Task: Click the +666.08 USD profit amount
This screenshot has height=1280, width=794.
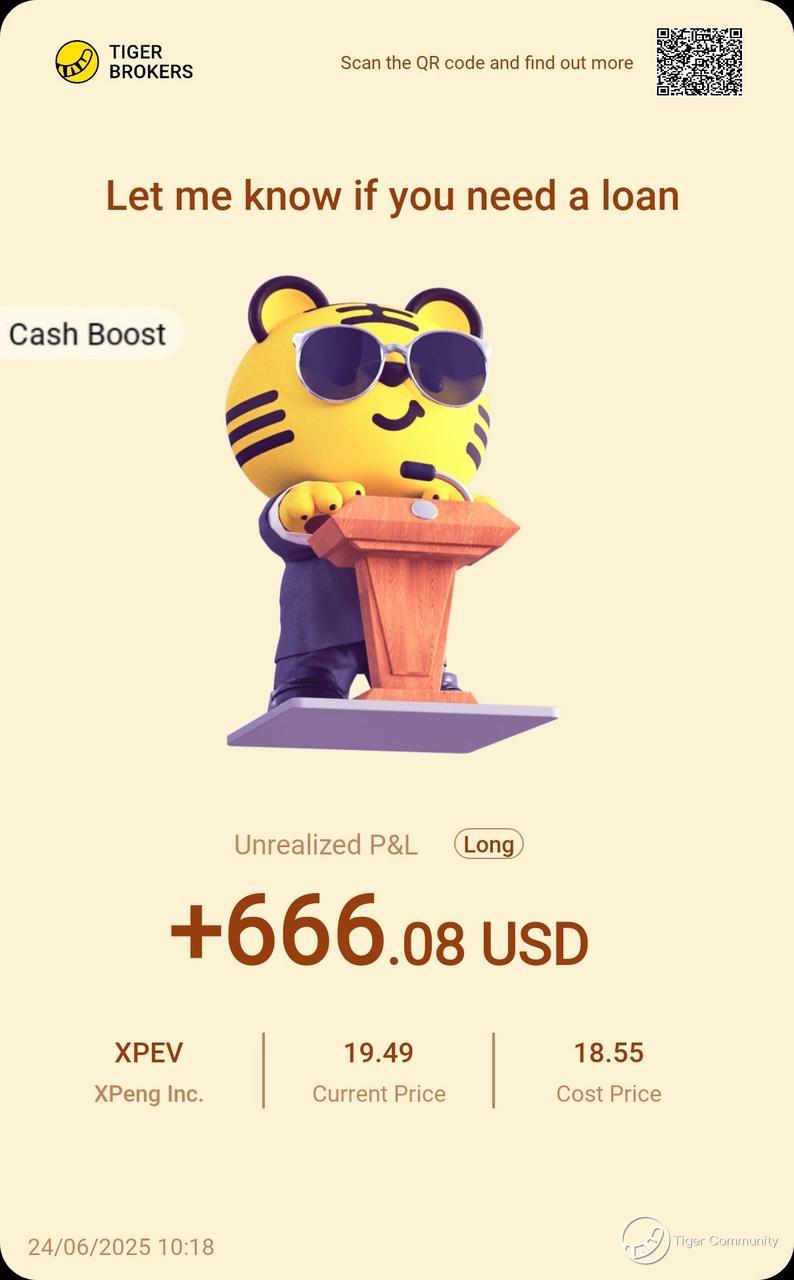Action: click(379, 932)
